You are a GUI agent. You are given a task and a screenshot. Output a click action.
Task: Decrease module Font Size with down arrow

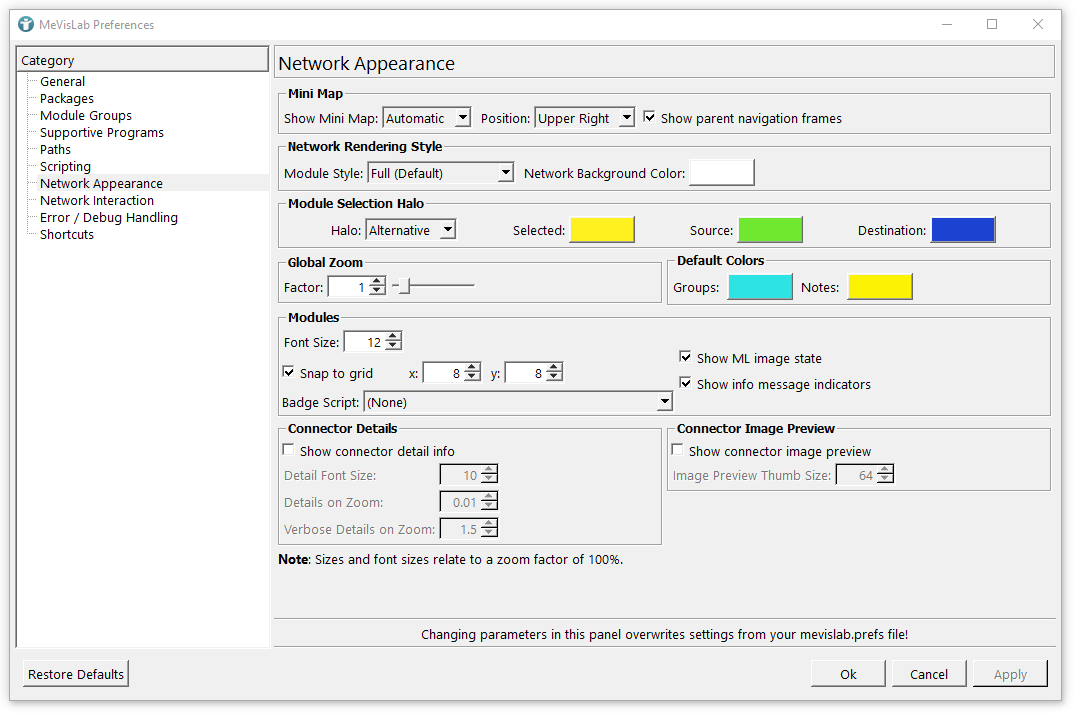(x=393, y=347)
